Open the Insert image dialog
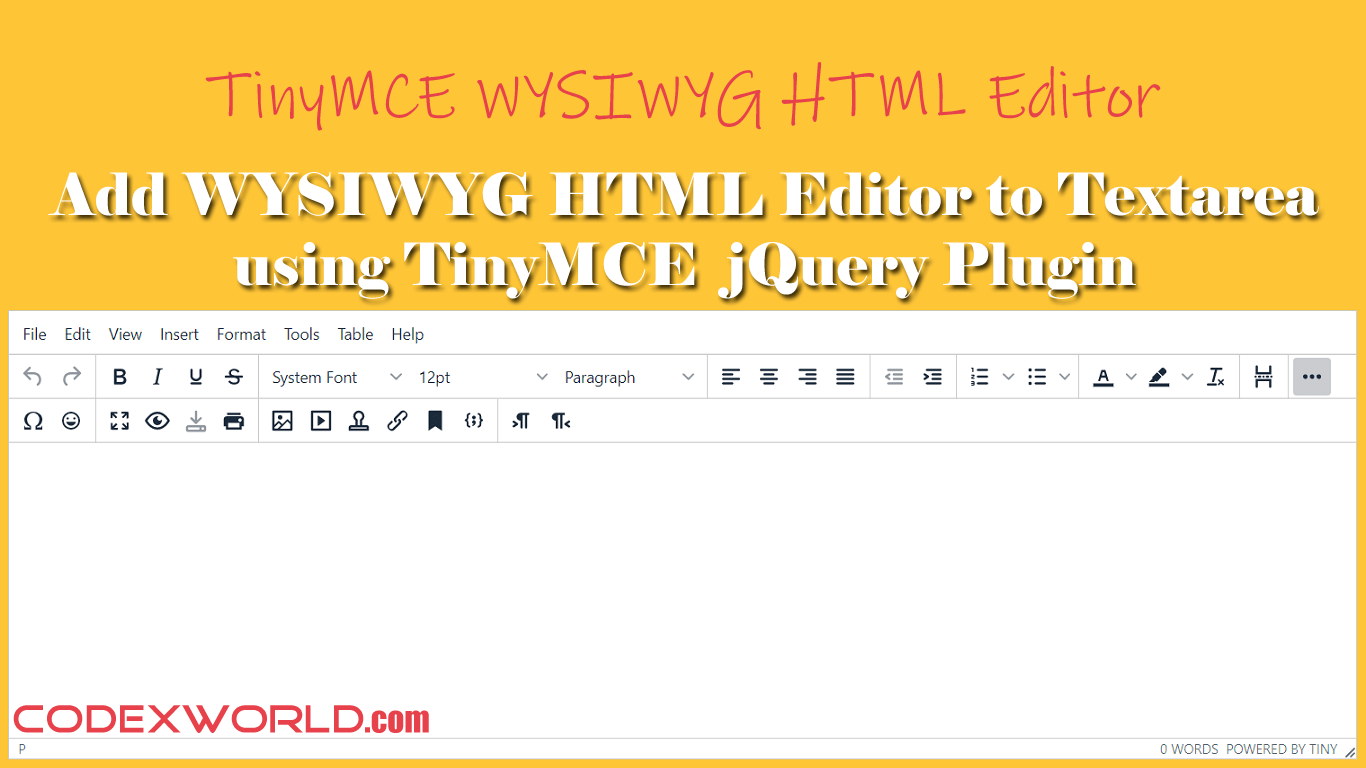The image size is (1366, 768). point(282,421)
